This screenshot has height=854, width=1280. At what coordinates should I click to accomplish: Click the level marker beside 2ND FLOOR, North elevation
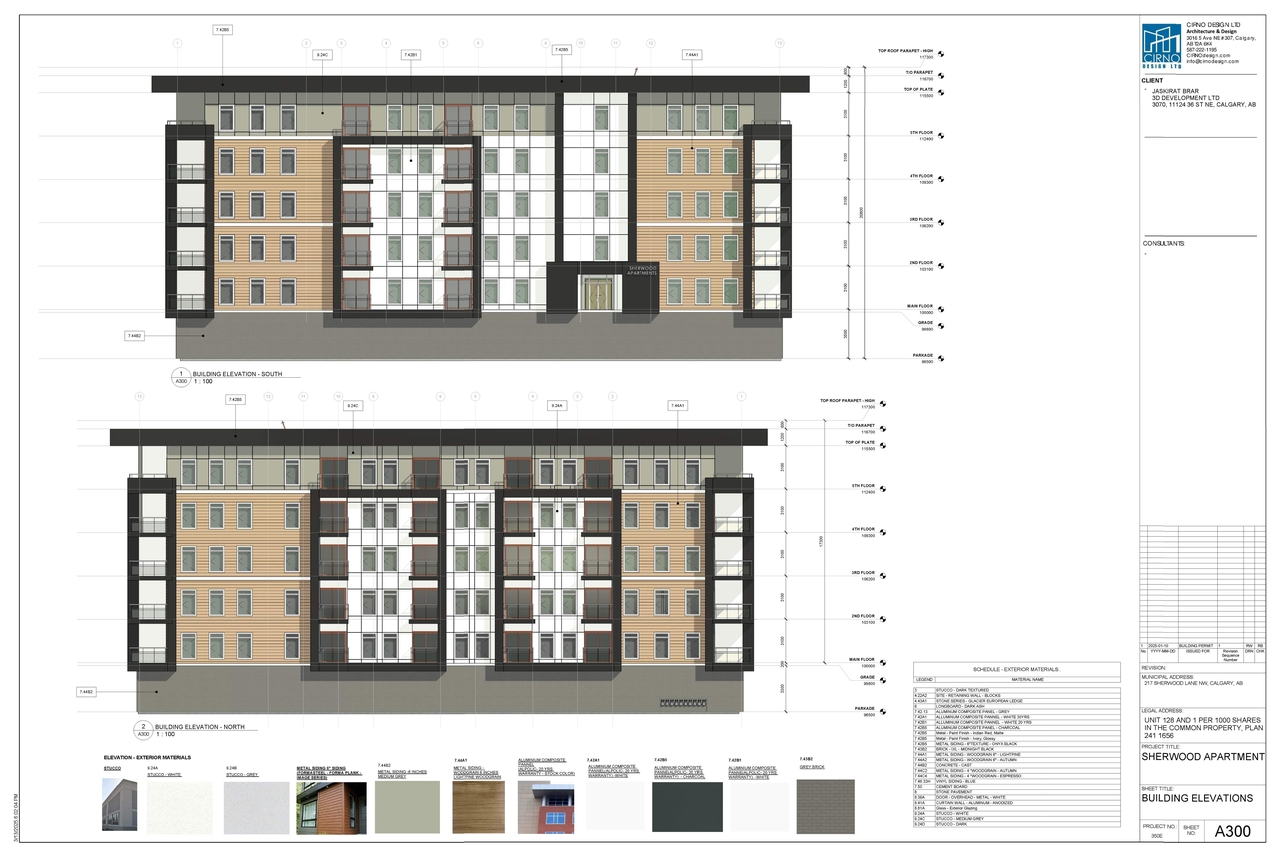(883, 619)
